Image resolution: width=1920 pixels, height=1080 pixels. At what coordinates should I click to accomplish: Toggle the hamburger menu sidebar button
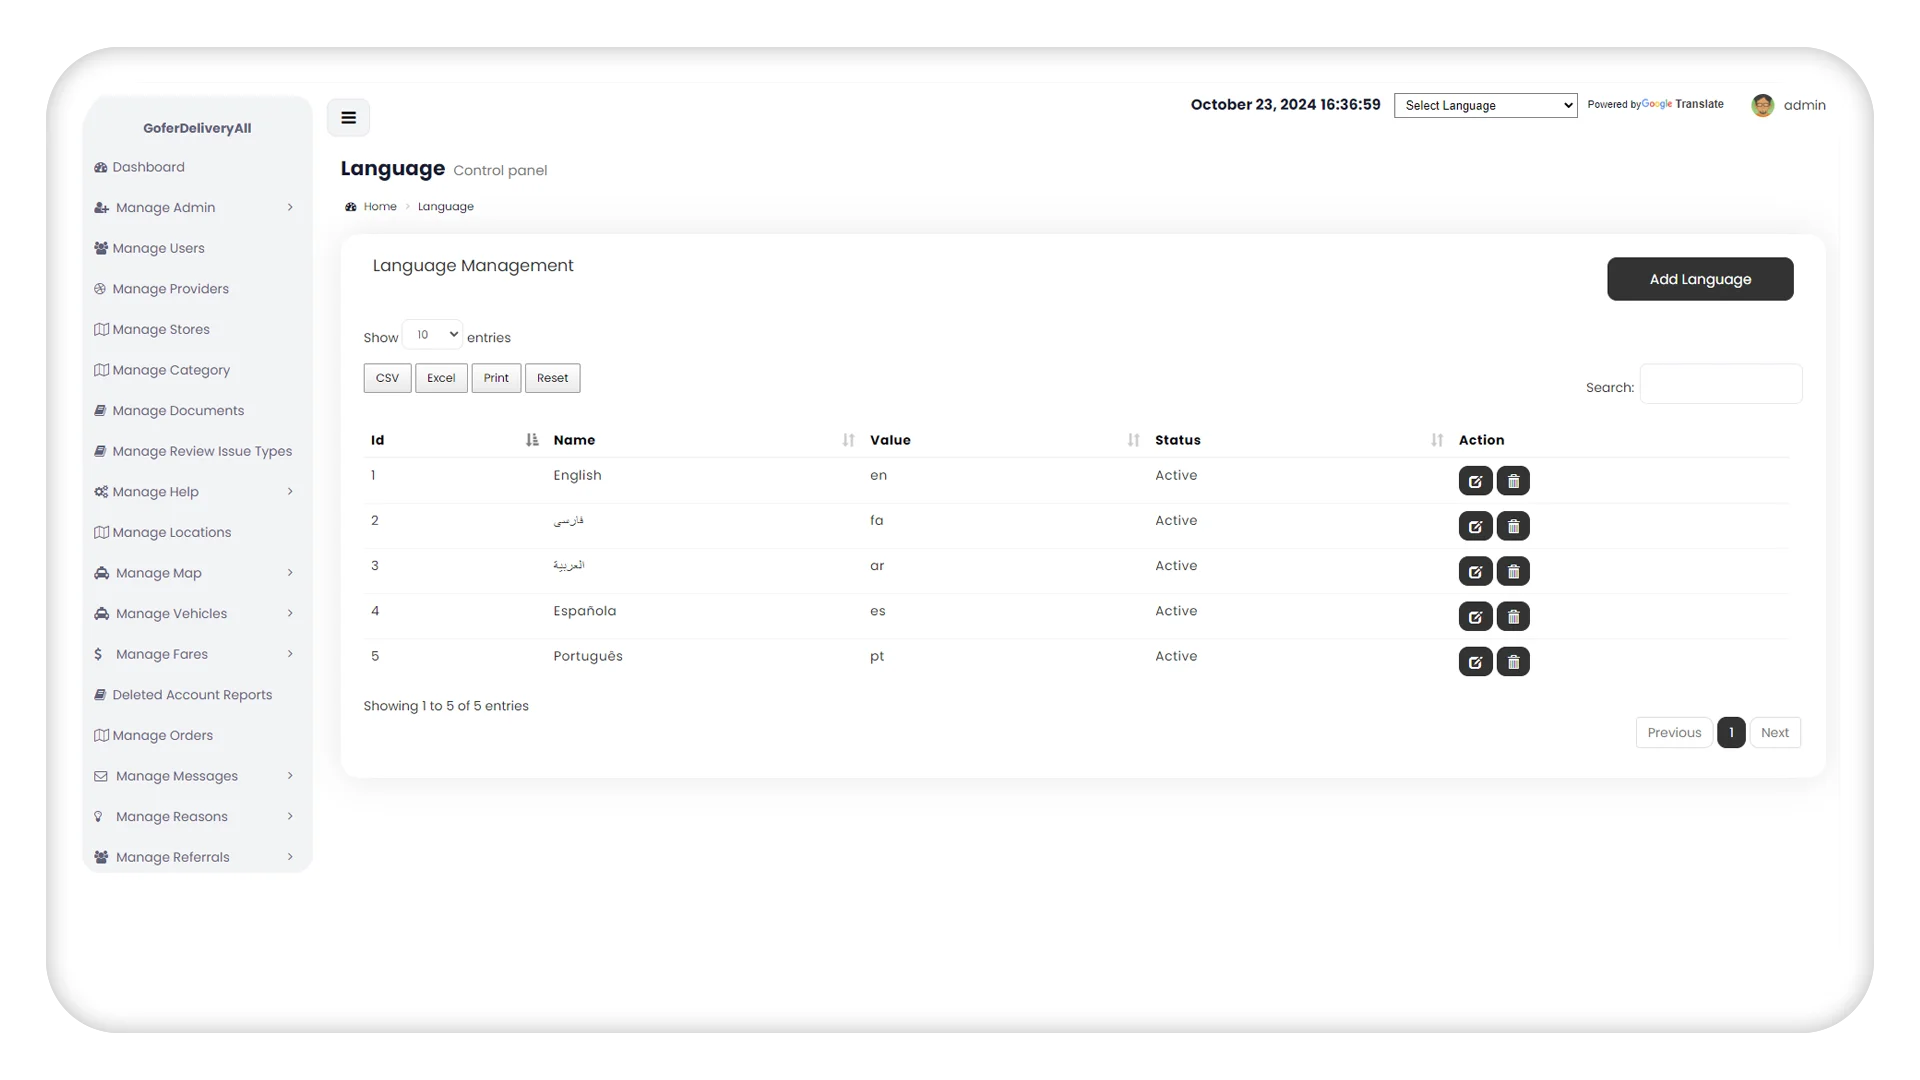click(348, 117)
